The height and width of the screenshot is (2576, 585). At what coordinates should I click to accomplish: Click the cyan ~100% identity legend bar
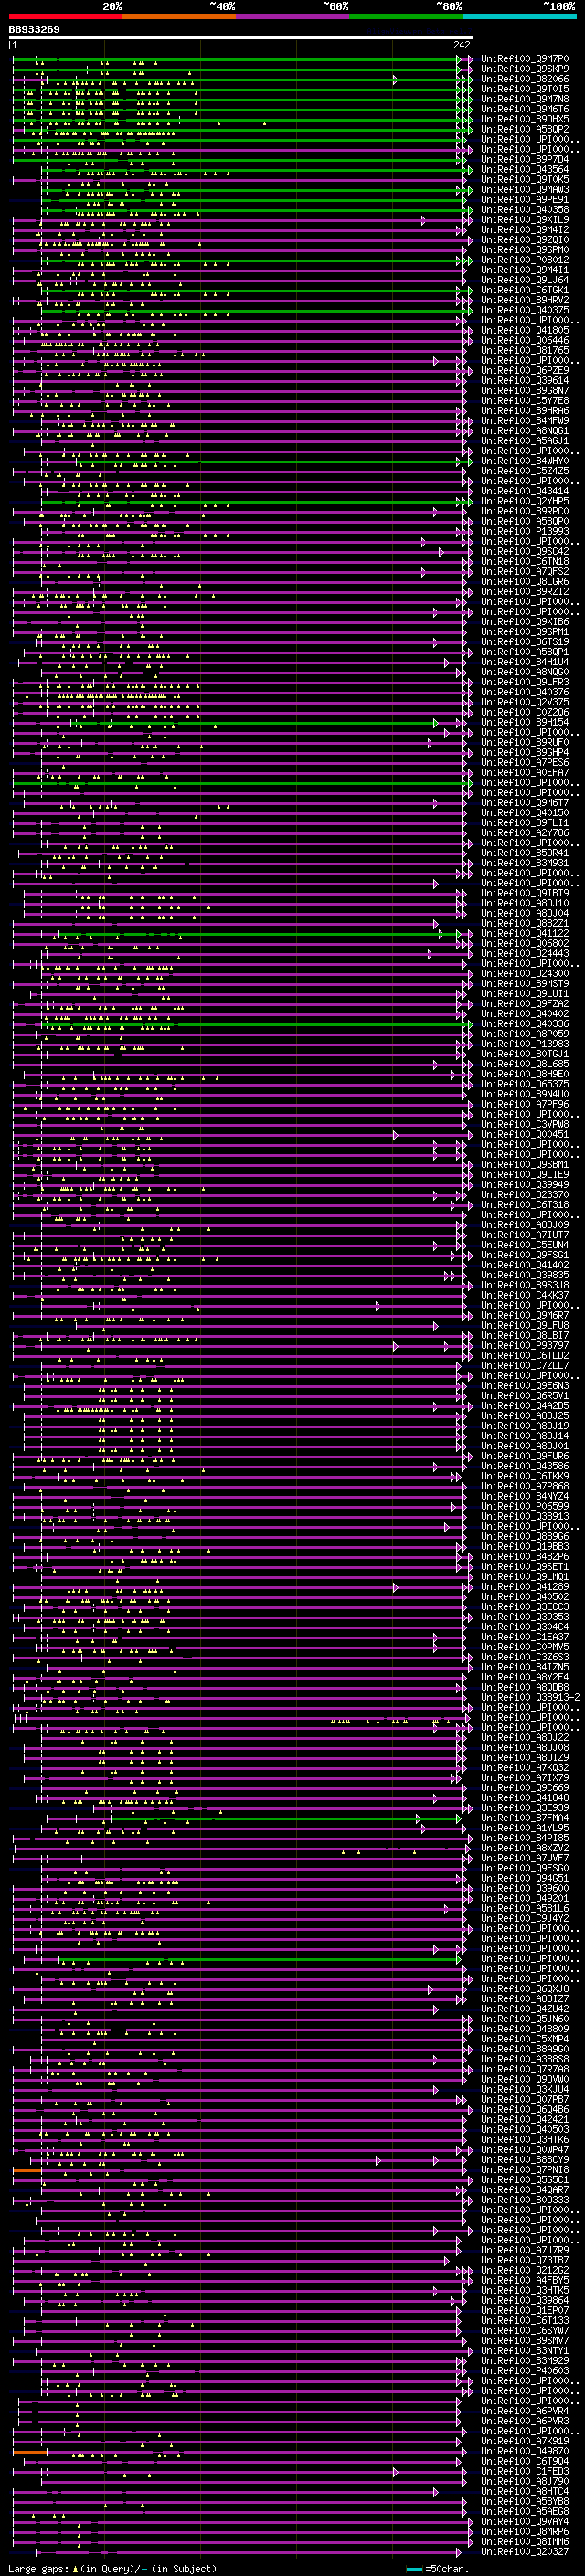click(x=519, y=16)
